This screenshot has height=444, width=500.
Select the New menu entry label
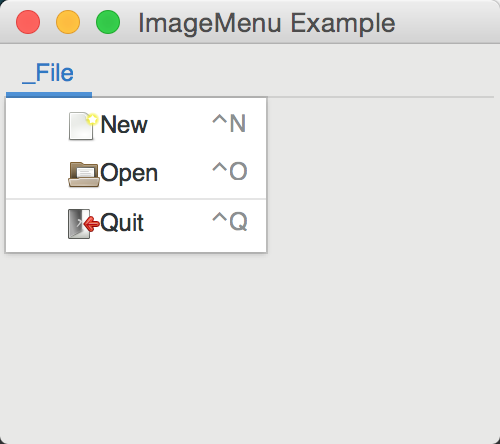(124, 125)
